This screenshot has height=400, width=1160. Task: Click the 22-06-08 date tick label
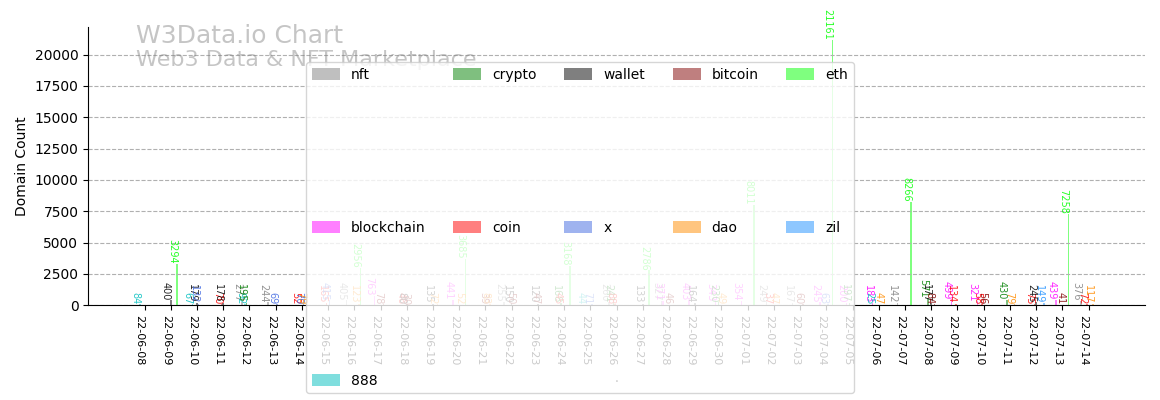click(x=141, y=341)
